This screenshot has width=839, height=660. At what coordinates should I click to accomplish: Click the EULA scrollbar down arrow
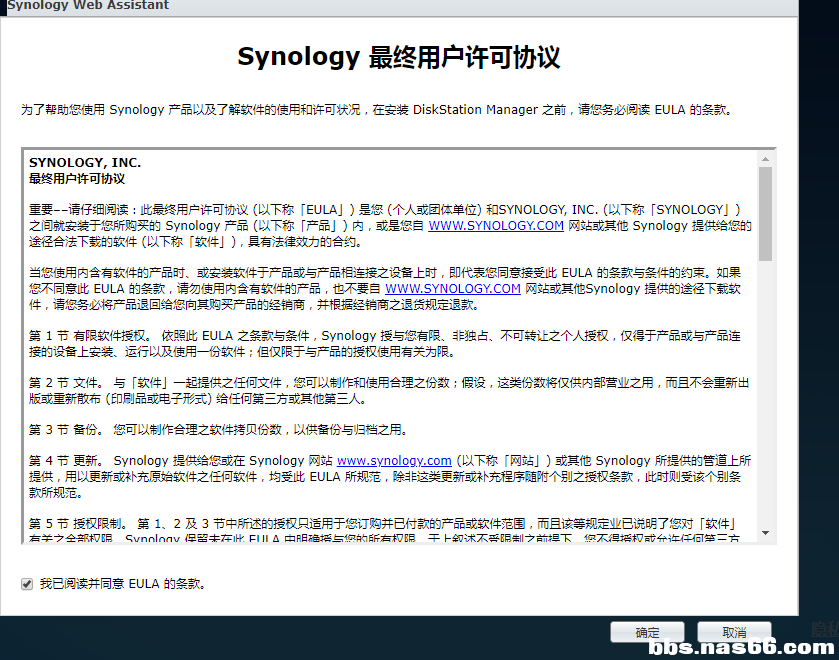[x=765, y=533]
